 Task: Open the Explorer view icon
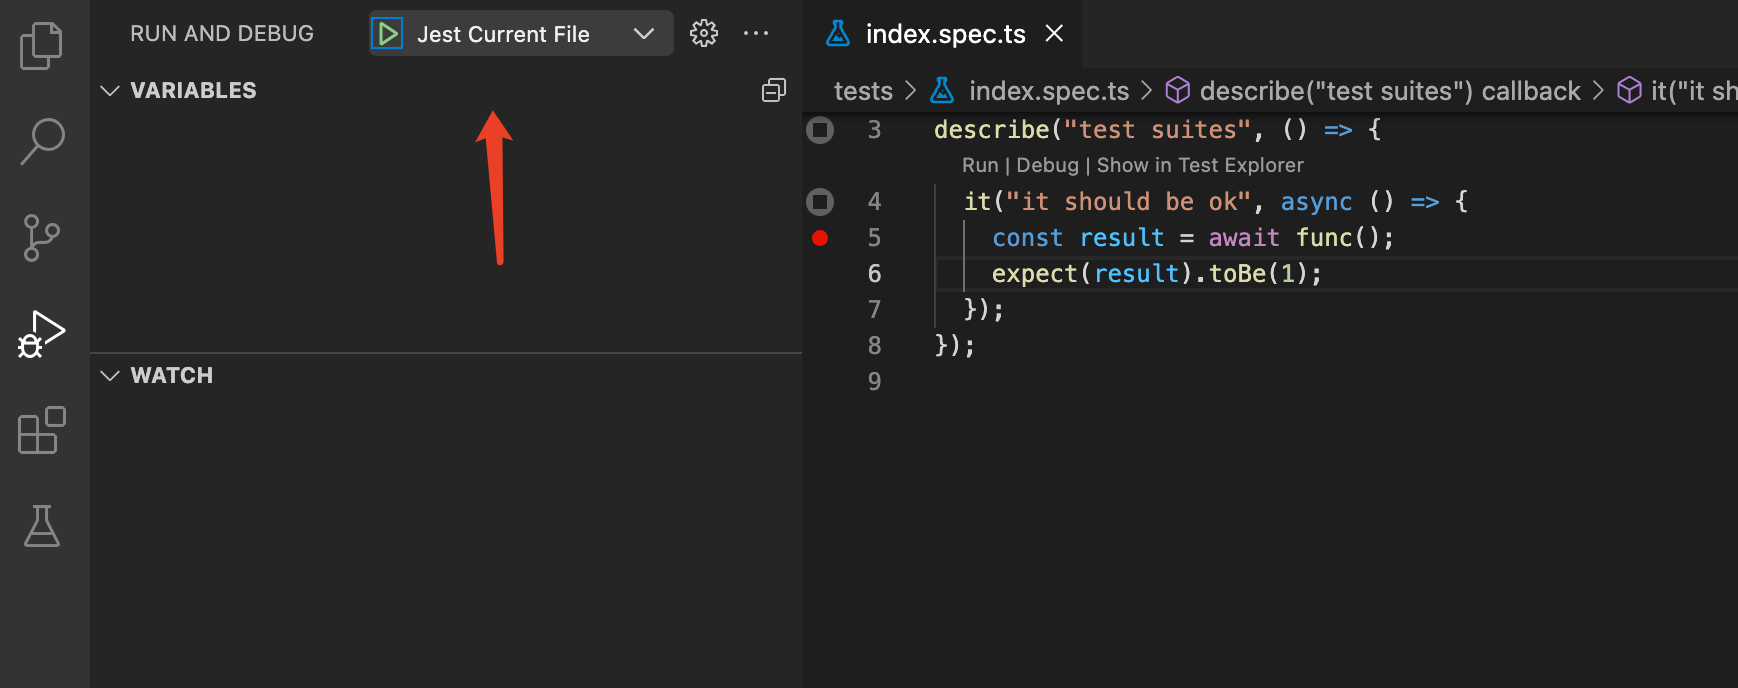(41, 46)
